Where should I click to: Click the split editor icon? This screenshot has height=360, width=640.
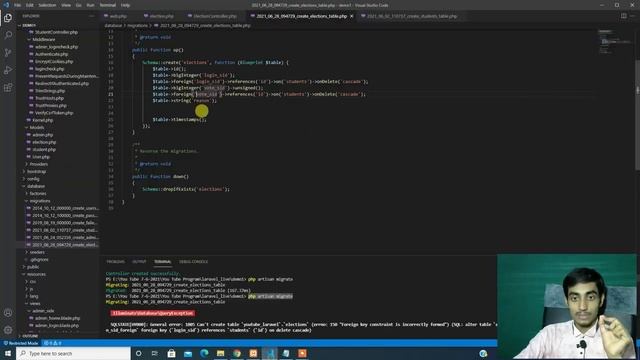point(624,16)
